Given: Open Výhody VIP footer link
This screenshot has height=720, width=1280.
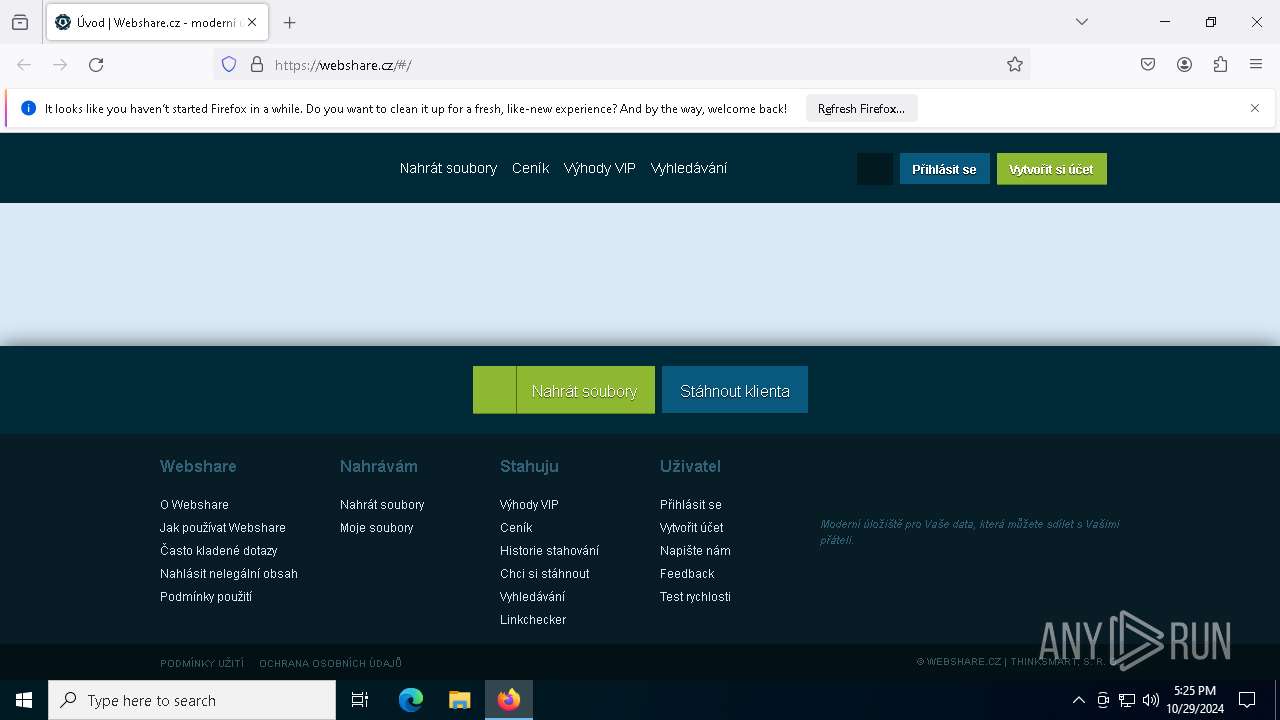Looking at the screenshot, I should [529, 505].
